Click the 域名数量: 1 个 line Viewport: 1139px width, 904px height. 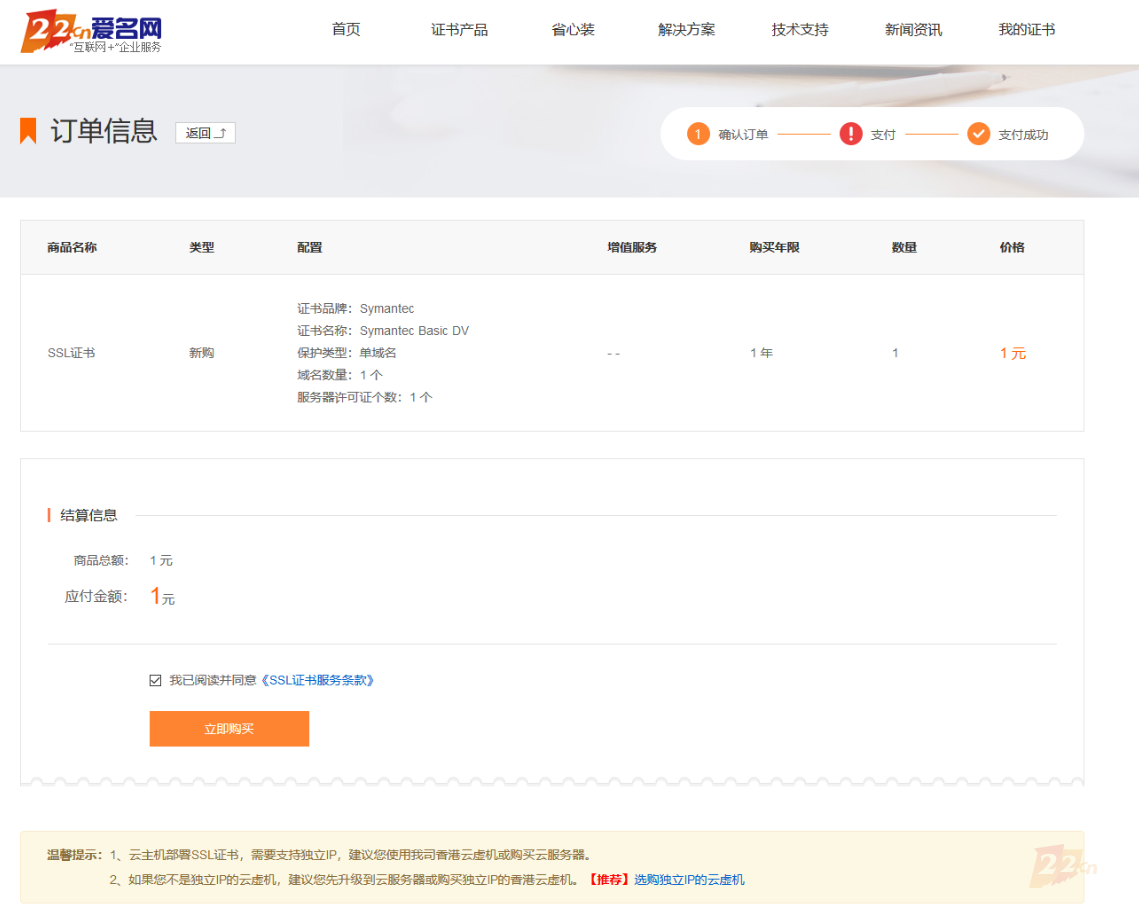(x=339, y=375)
